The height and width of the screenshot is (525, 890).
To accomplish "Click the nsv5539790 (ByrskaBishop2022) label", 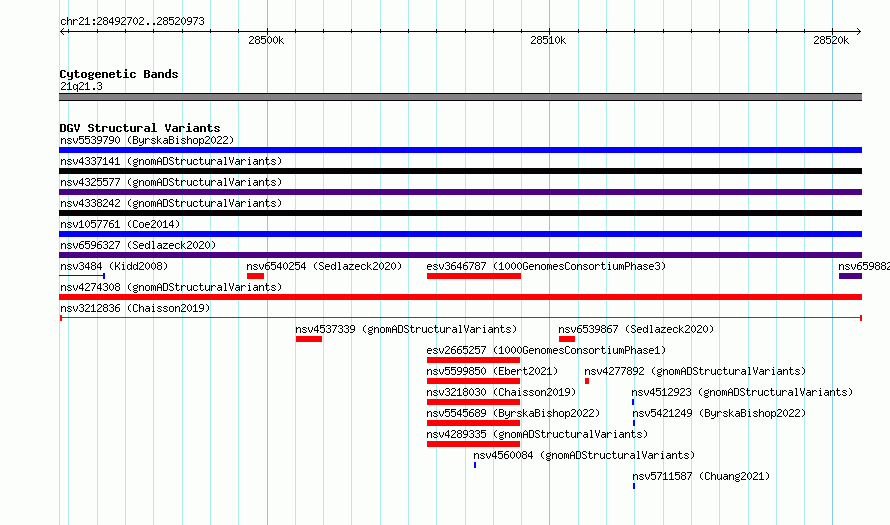I will point(147,140).
